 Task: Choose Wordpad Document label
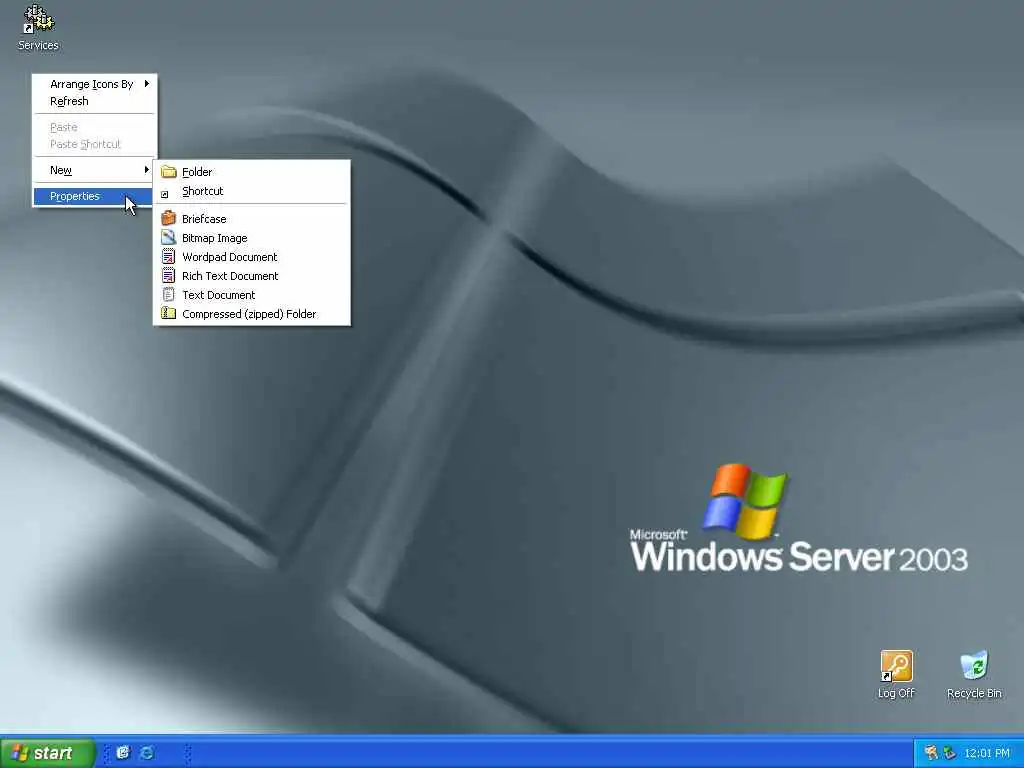point(229,257)
